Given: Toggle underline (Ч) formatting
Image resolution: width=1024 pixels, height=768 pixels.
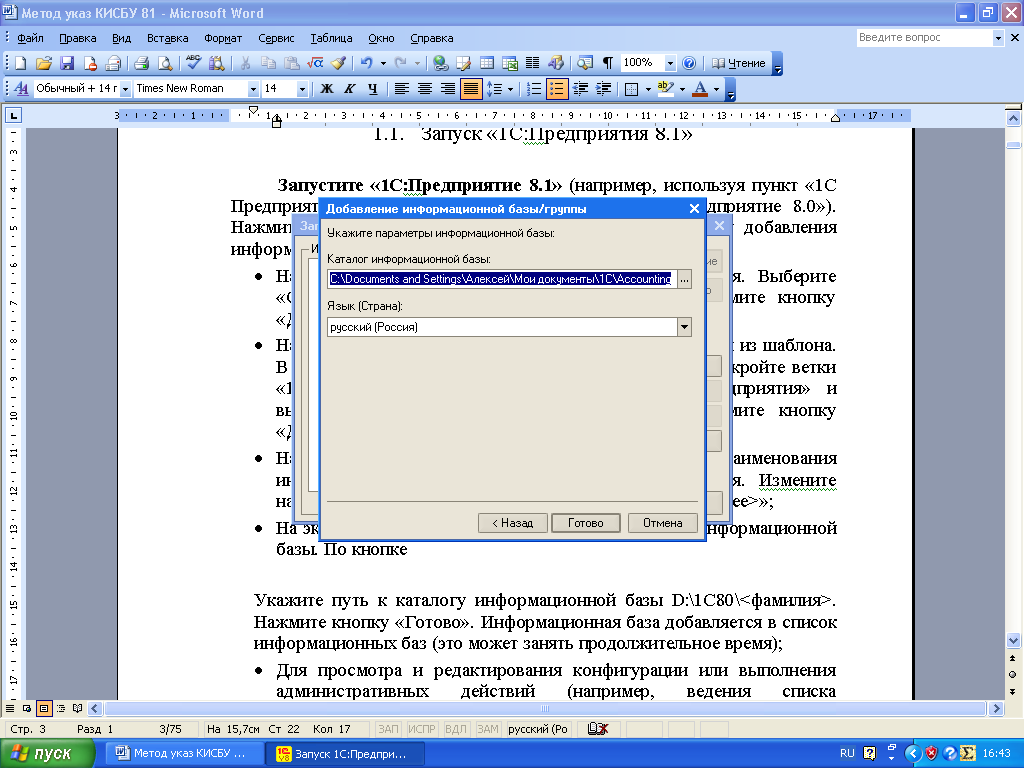Looking at the screenshot, I should [x=373, y=88].
